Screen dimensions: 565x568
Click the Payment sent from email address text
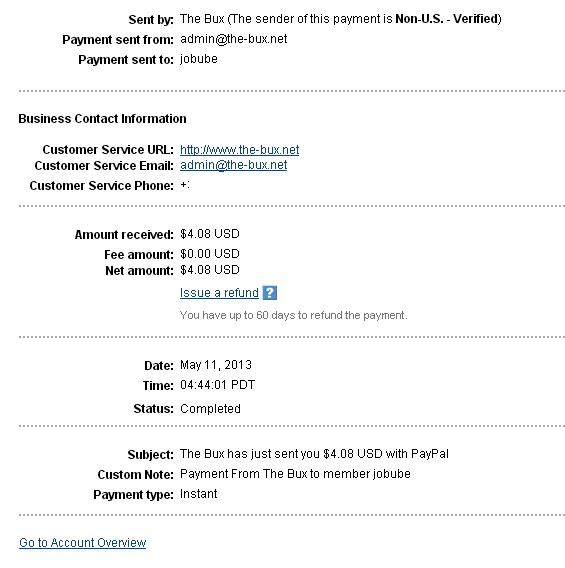234,39
